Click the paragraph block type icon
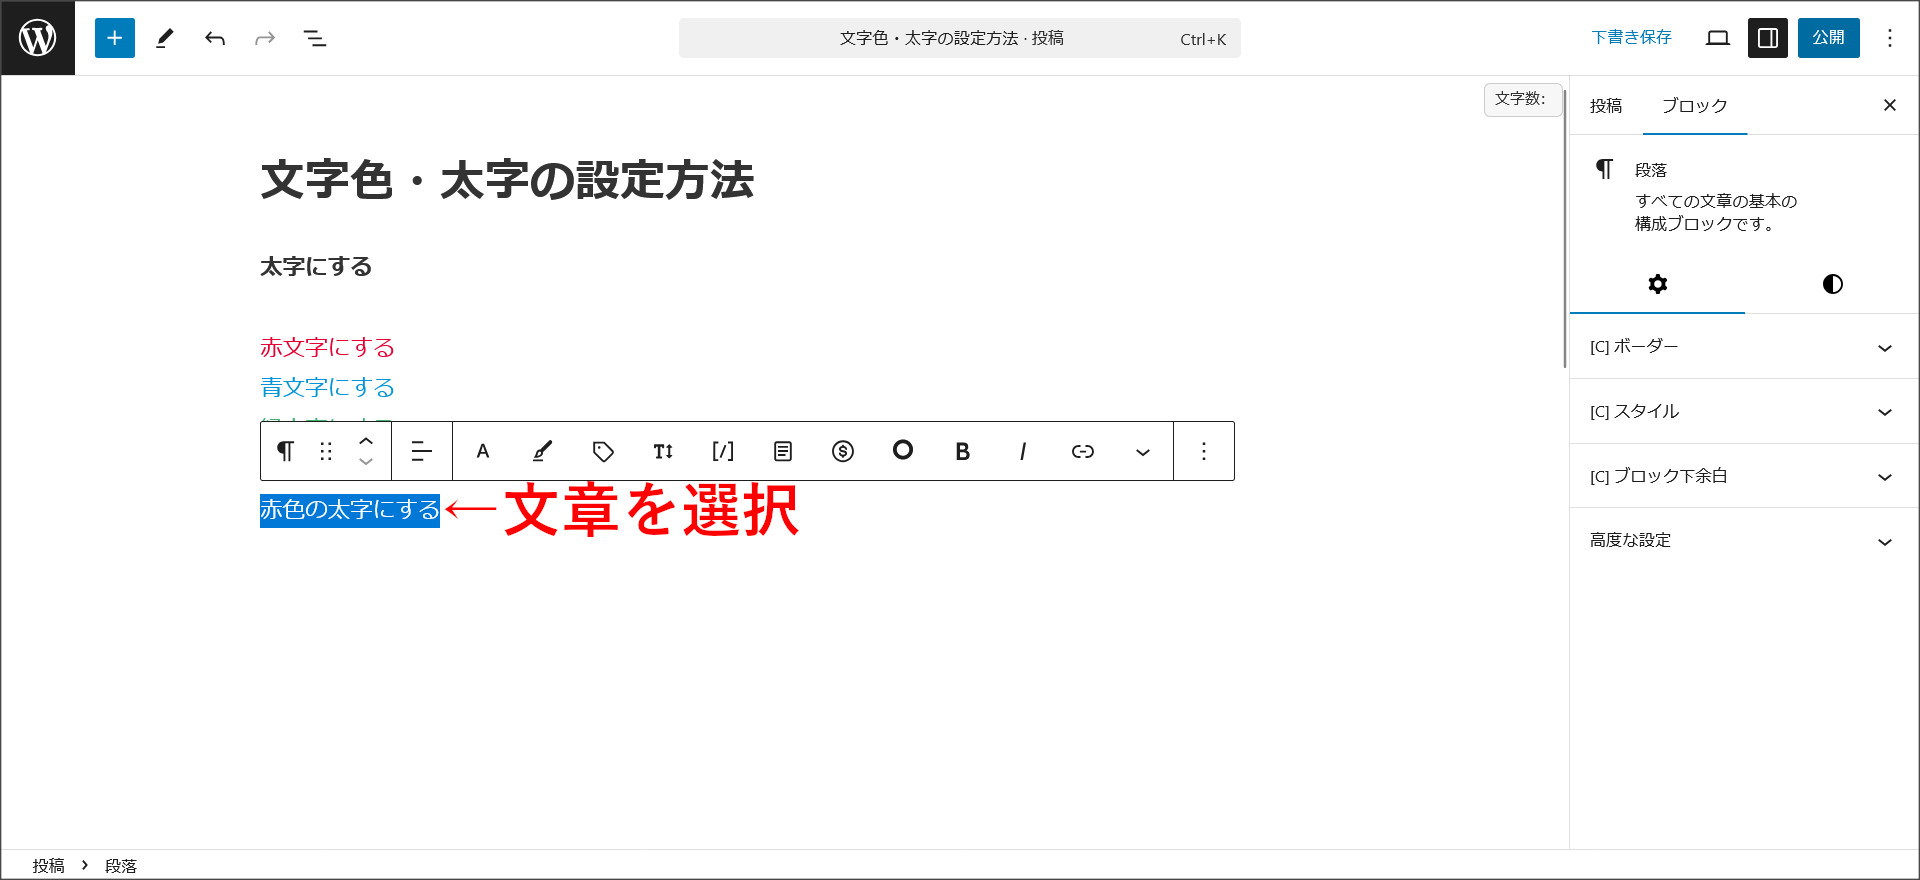1920x880 pixels. tap(285, 451)
